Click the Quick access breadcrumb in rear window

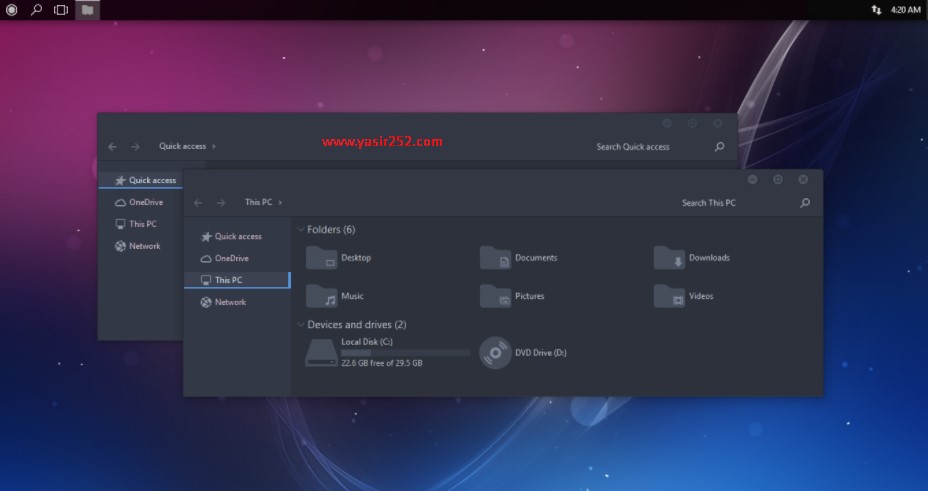(x=182, y=146)
